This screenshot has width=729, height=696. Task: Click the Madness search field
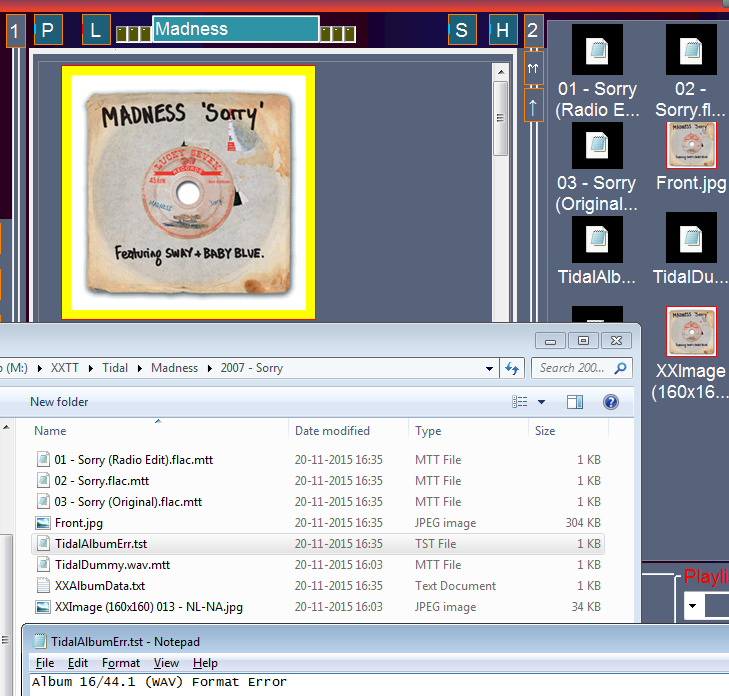coord(236,29)
